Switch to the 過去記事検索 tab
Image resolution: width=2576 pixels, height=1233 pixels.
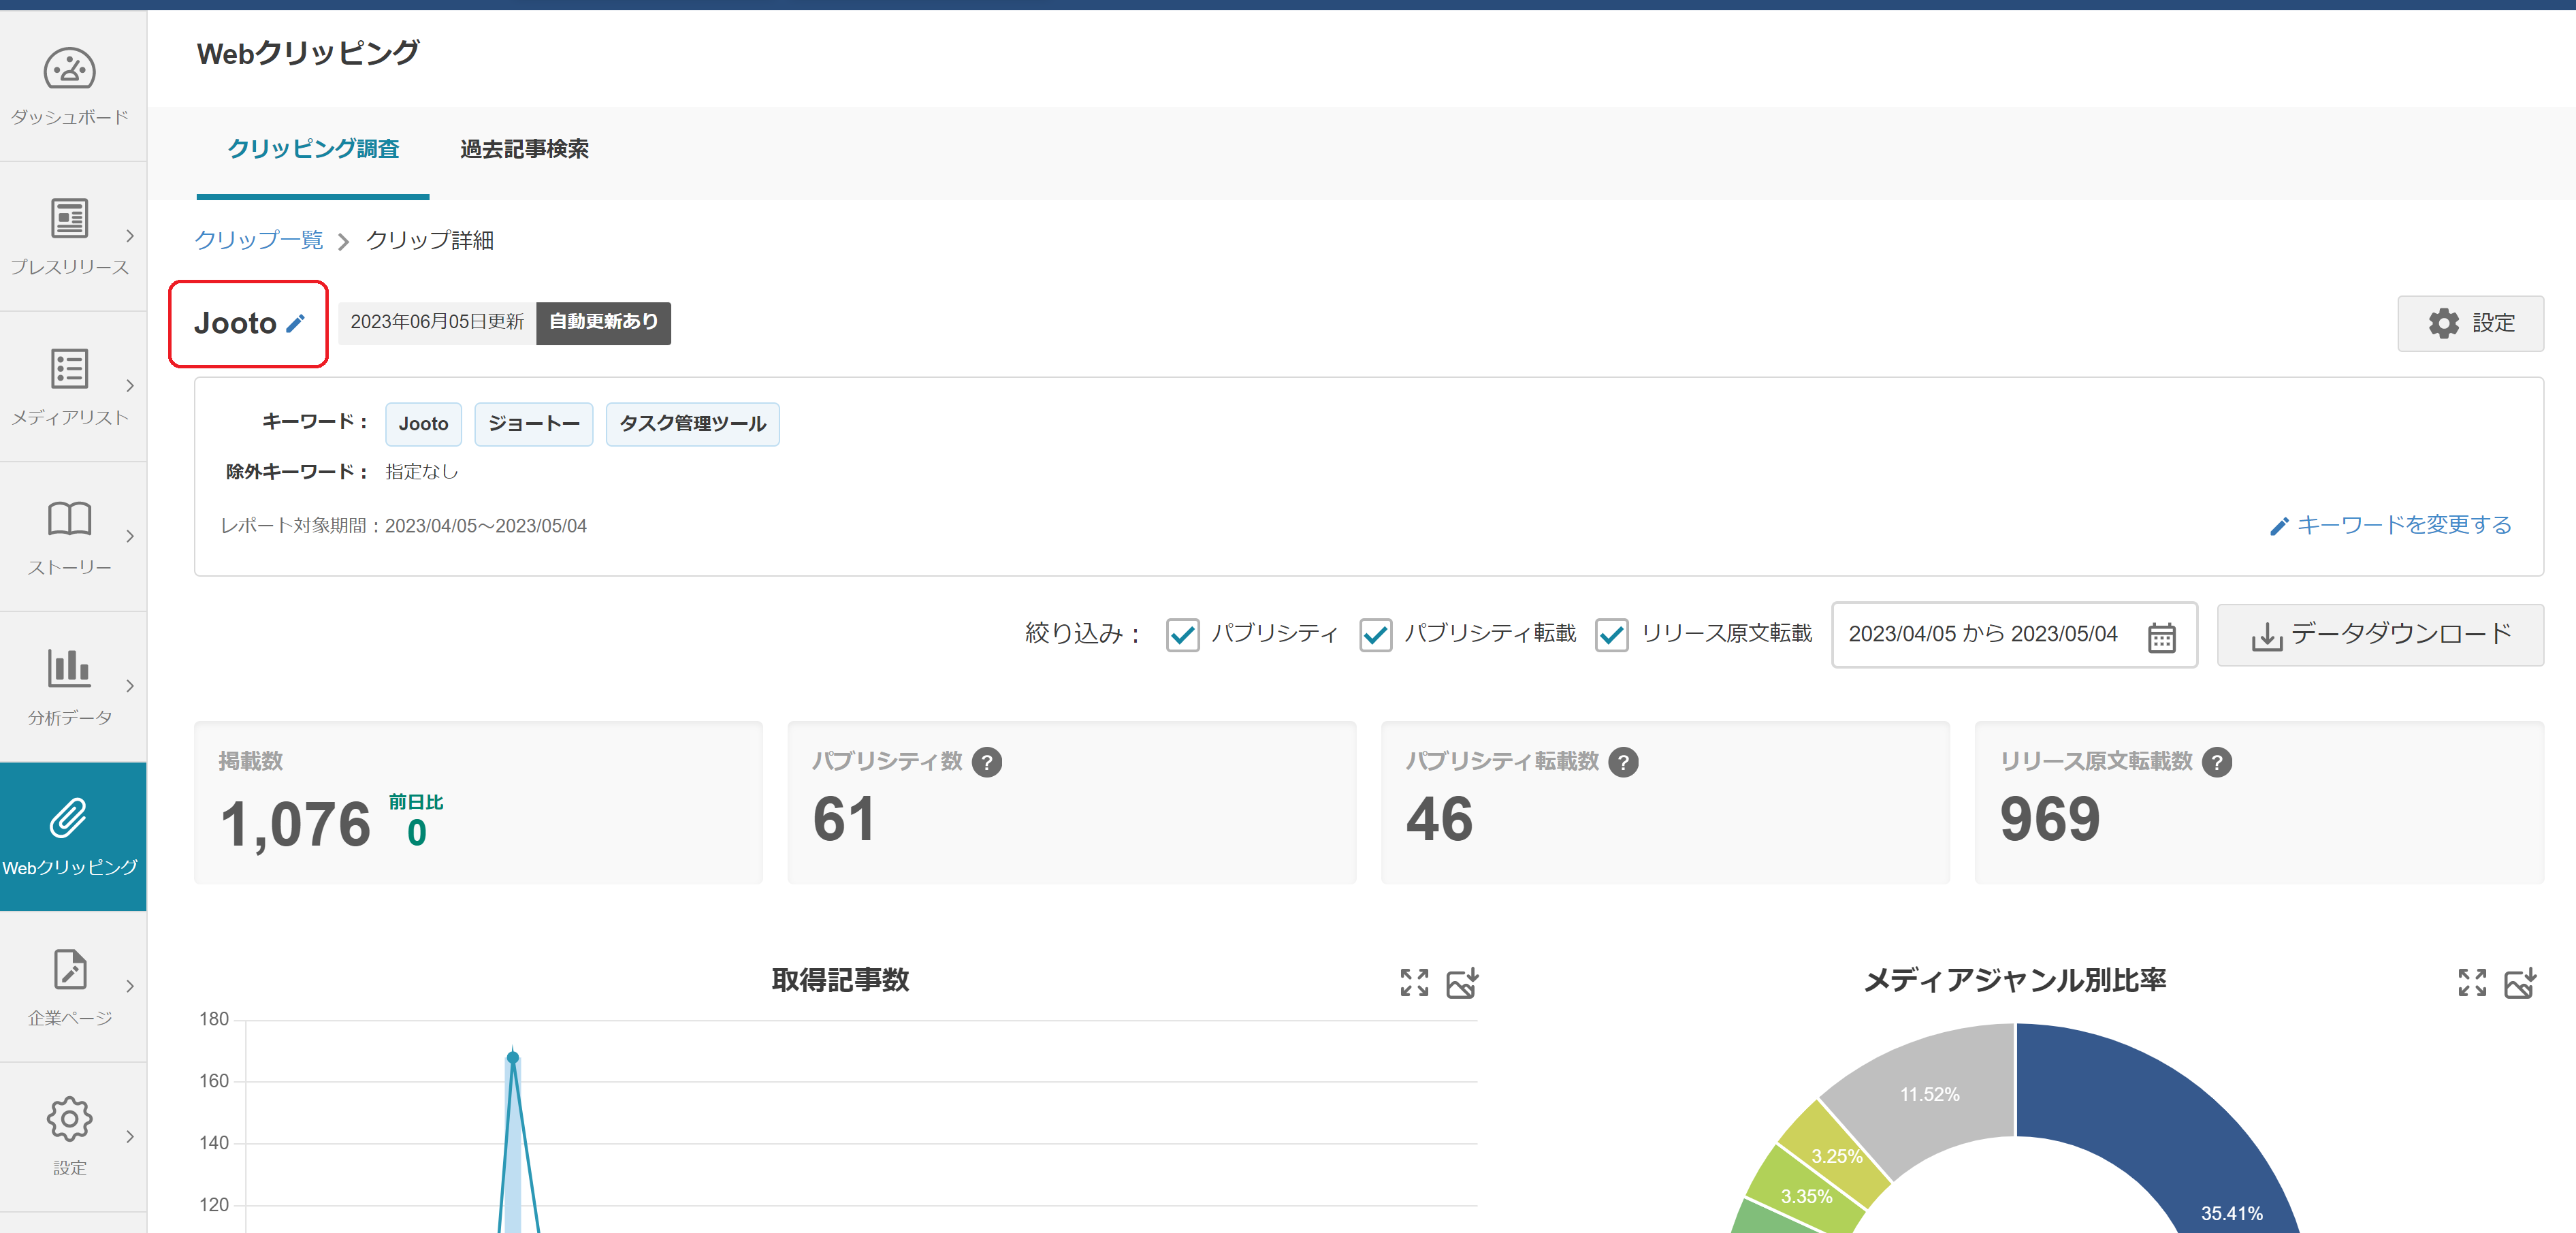coord(524,149)
